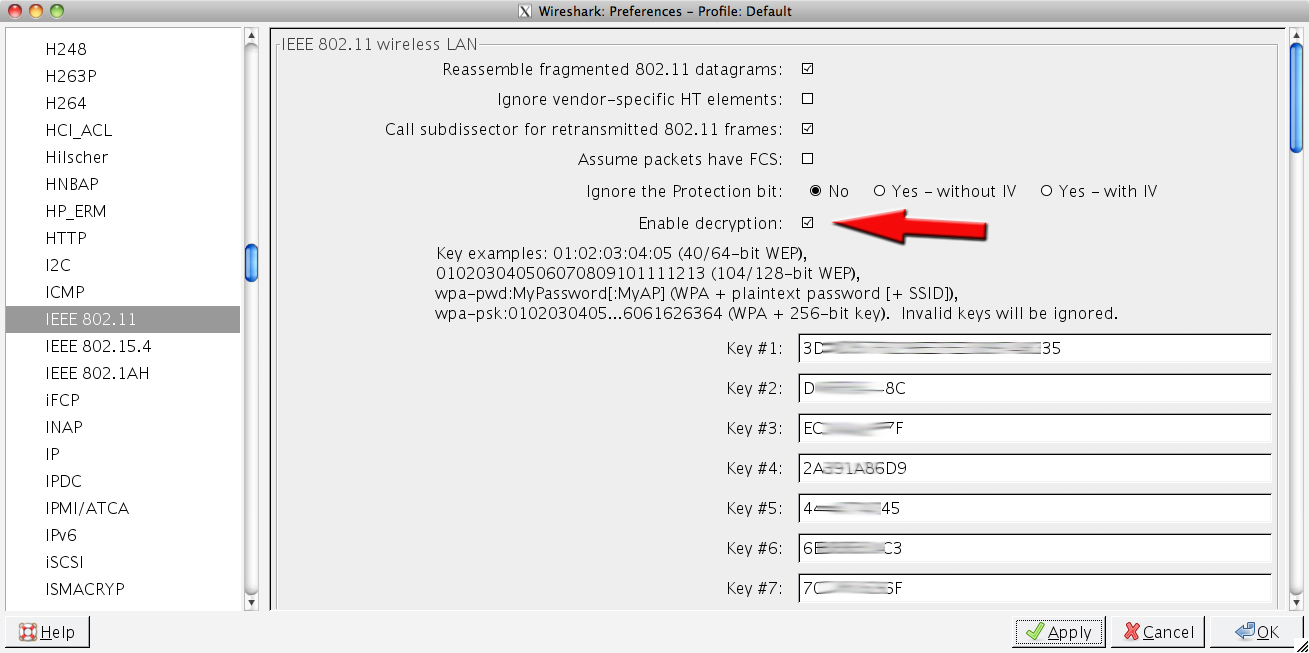
Task: Click the Key #4 input field
Action: [x=1035, y=468]
